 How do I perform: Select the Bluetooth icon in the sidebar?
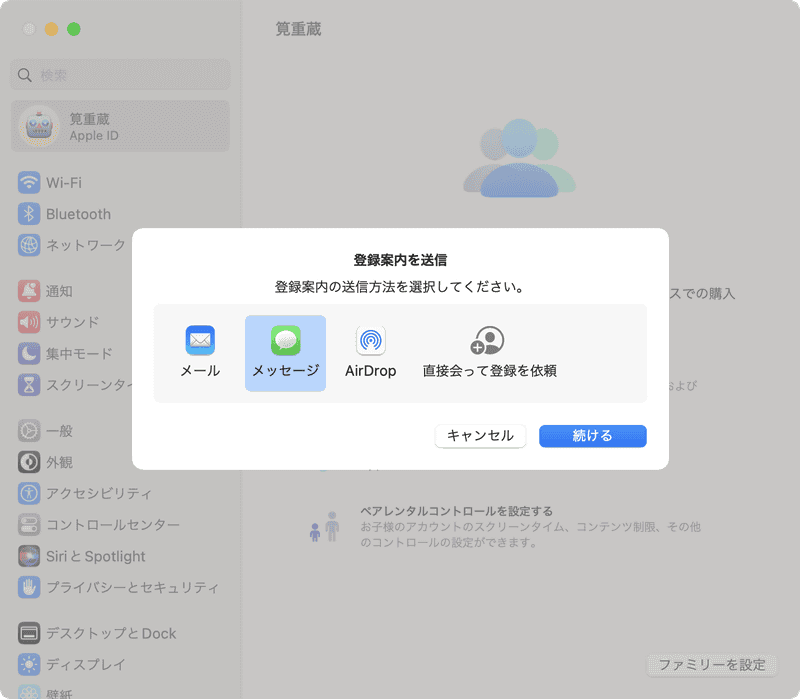tap(28, 214)
